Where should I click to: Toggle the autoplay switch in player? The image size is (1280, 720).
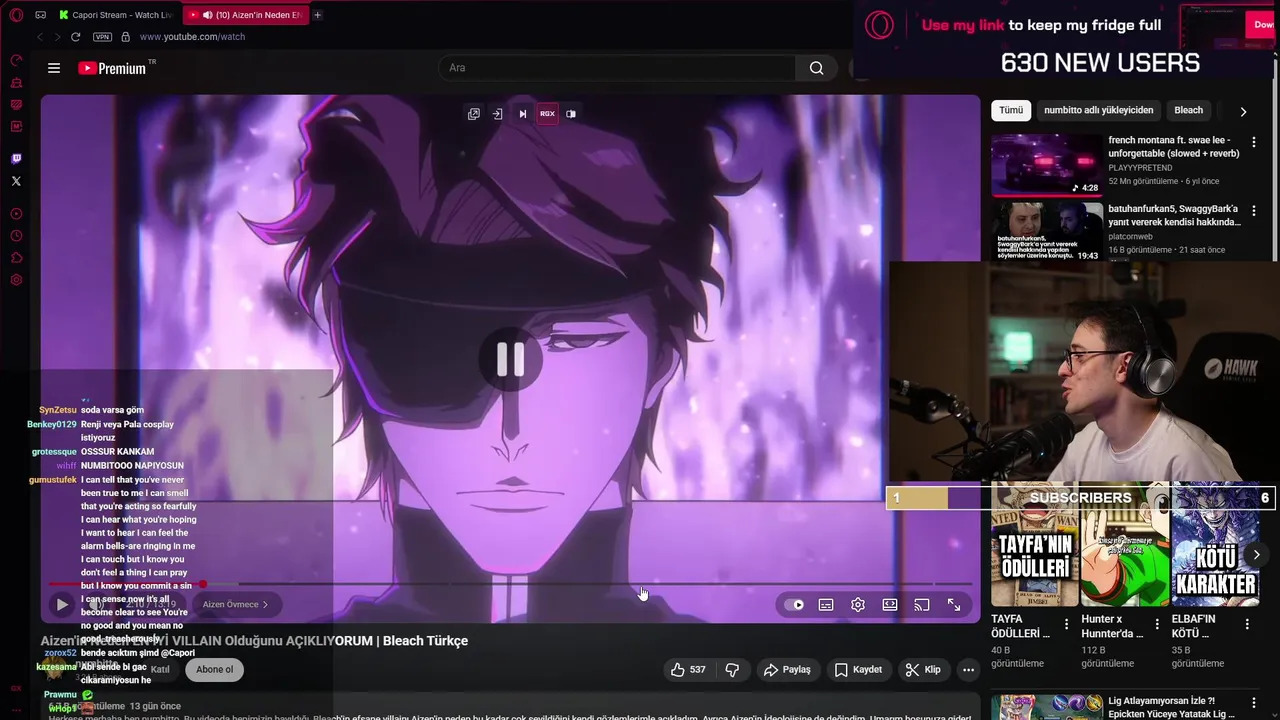point(794,605)
